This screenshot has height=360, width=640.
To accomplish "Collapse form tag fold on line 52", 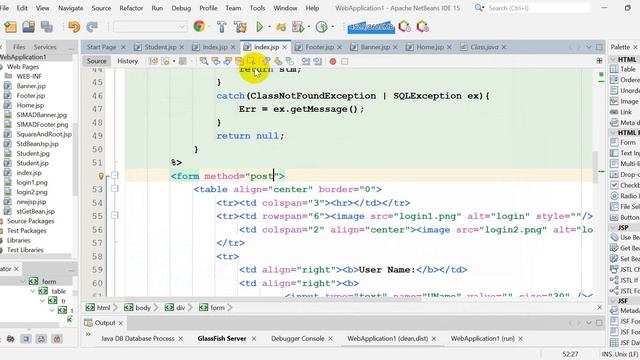I will pos(115,176).
